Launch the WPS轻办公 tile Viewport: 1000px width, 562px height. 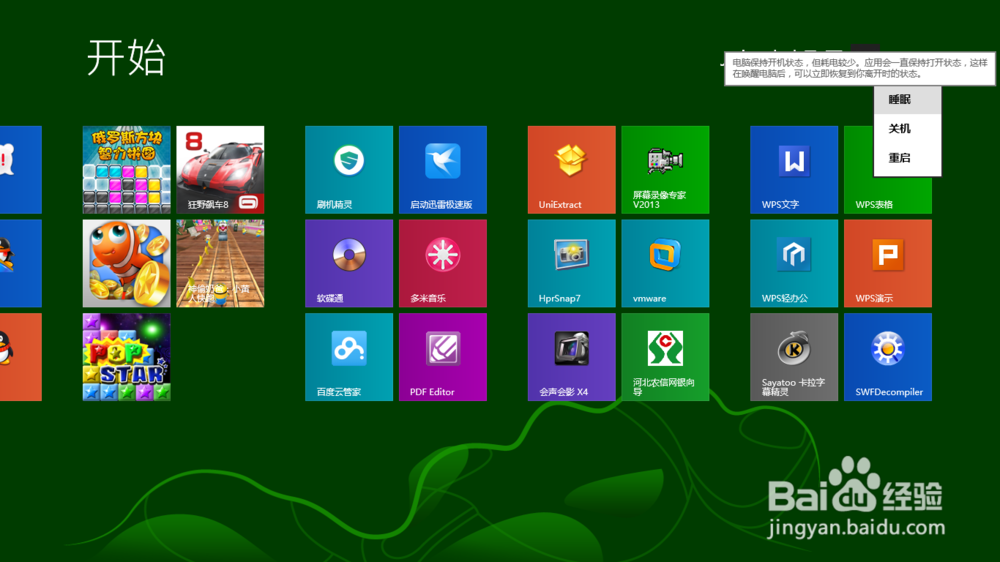tap(794, 263)
